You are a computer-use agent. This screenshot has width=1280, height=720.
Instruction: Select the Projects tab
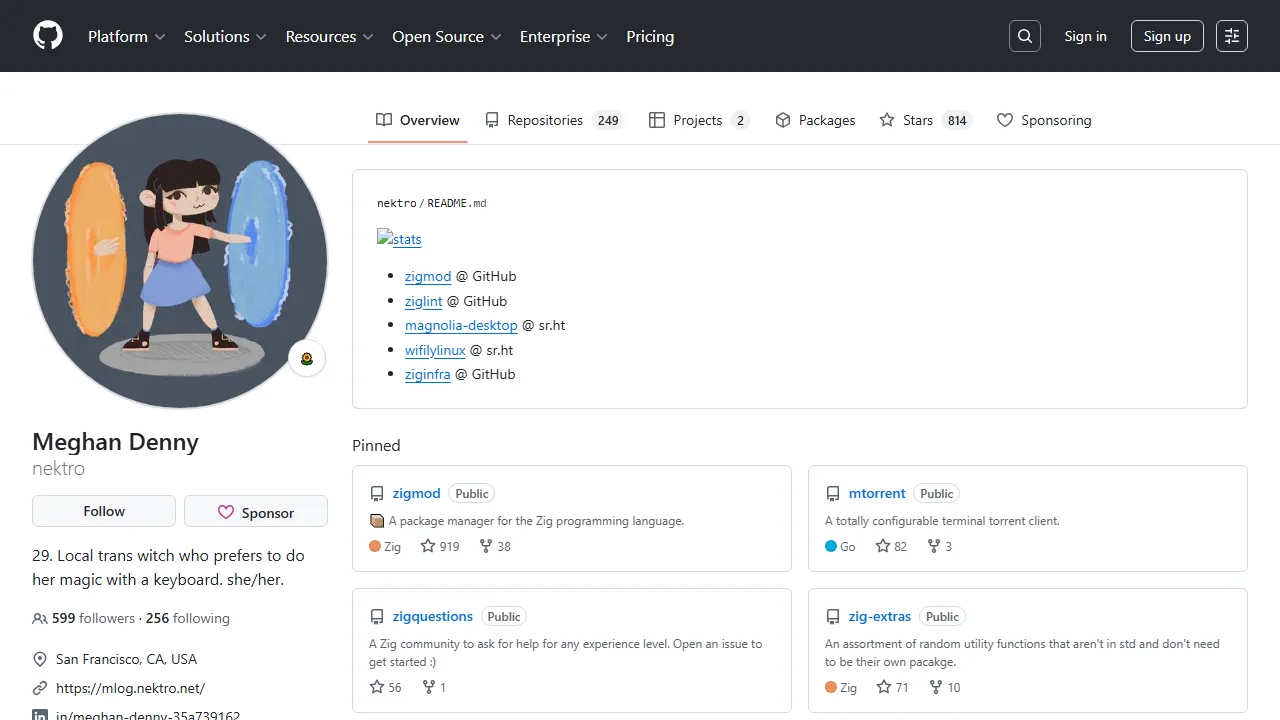pos(697,119)
